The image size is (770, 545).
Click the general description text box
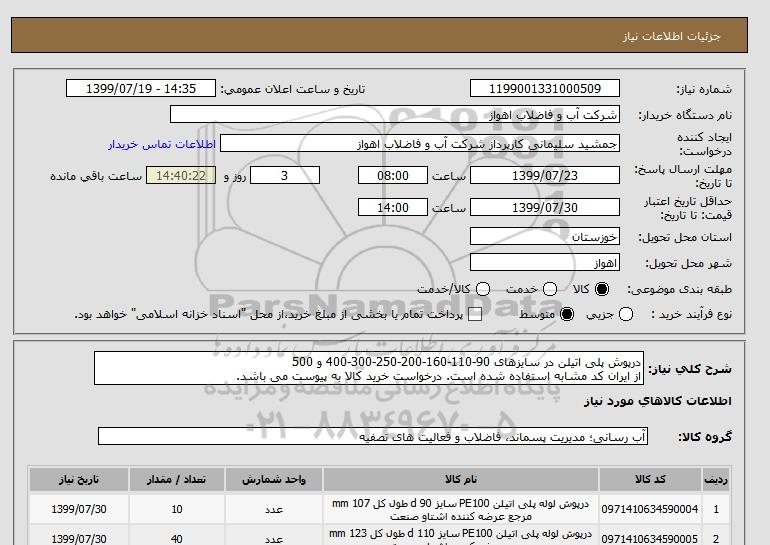click(x=369, y=368)
